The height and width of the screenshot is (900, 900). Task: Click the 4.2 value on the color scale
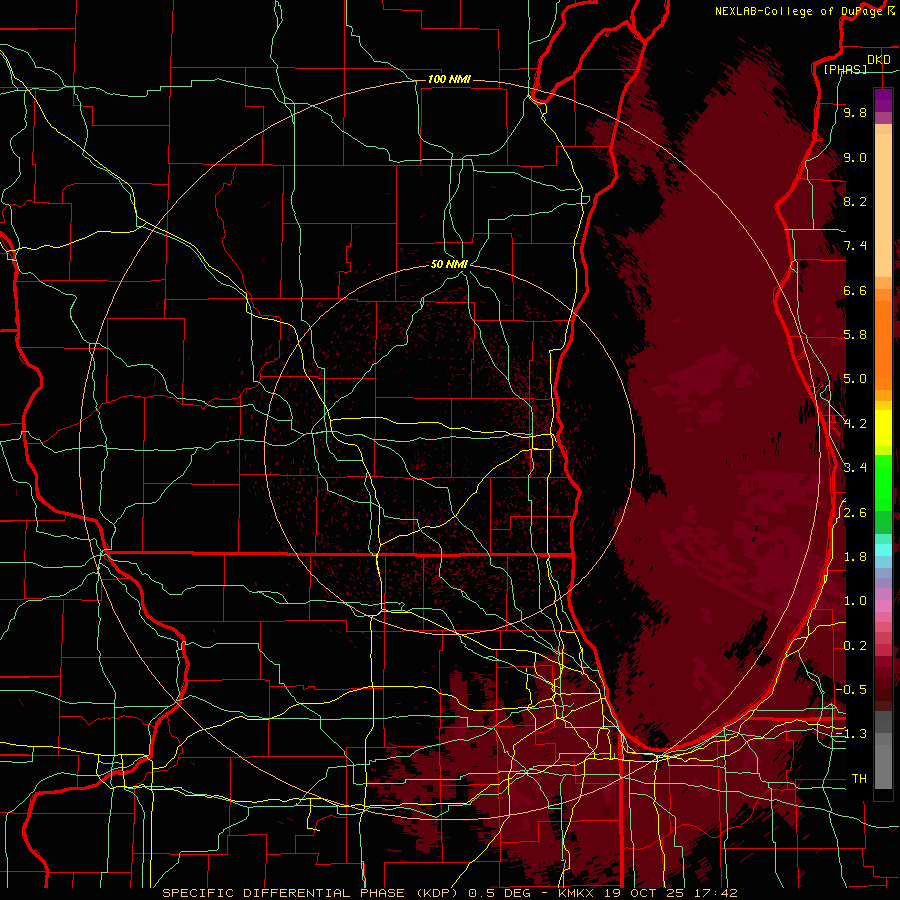[x=855, y=424]
